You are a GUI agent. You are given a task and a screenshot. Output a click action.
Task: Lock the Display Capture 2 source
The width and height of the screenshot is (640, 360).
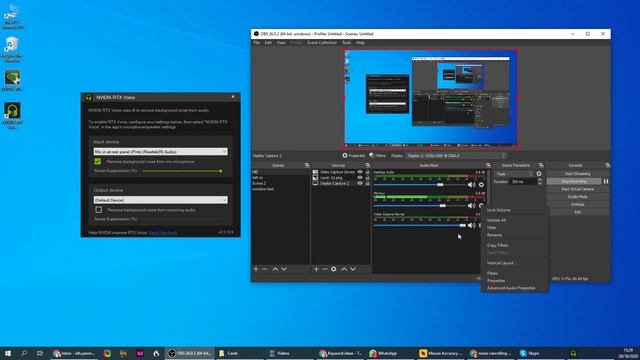[x=367, y=183]
